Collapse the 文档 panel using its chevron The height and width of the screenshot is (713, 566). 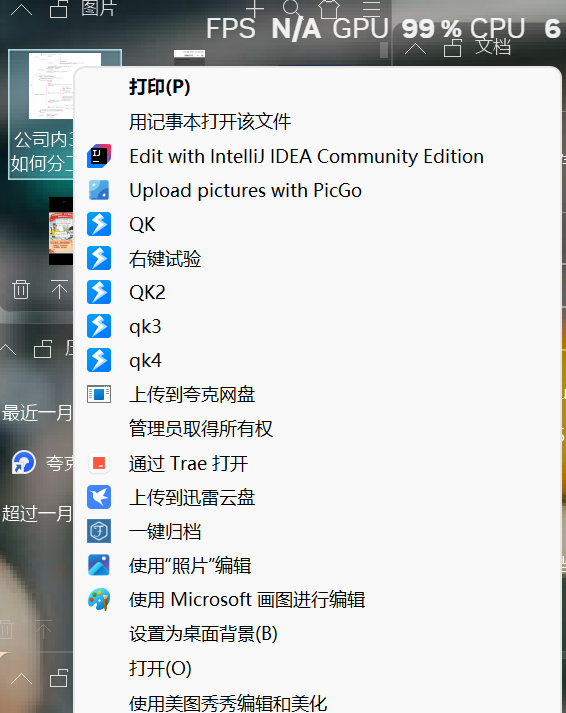click(x=416, y=48)
